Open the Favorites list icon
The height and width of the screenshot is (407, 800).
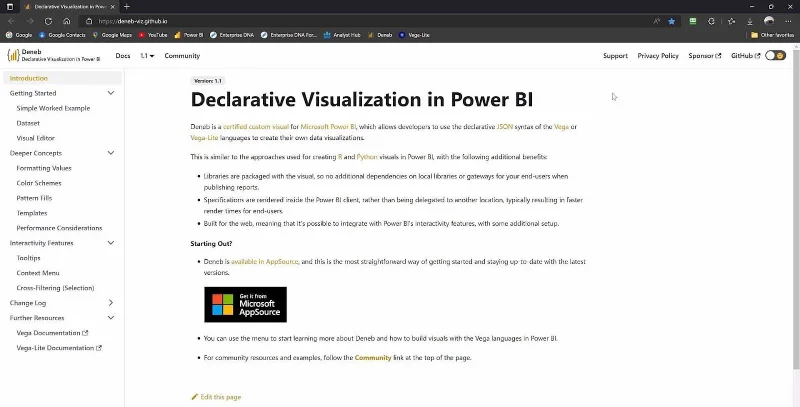pos(732,21)
